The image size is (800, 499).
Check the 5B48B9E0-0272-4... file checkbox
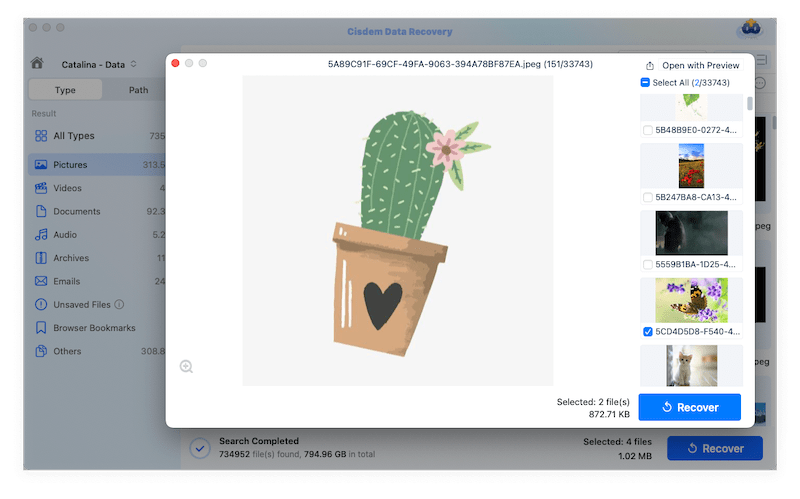647,130
